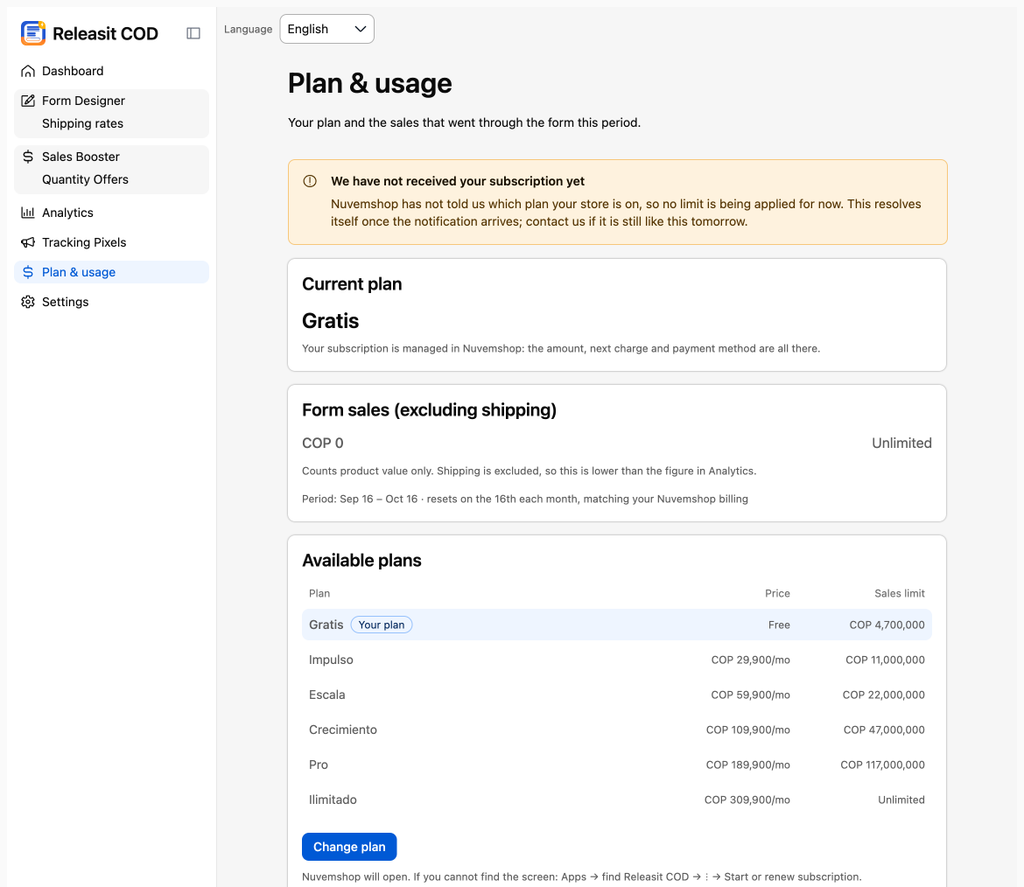This screenshot has width=1024, height=887.
Task: Click the 'Period: Sep 16 – Oct 16' line
Action: tap(525, 499)
